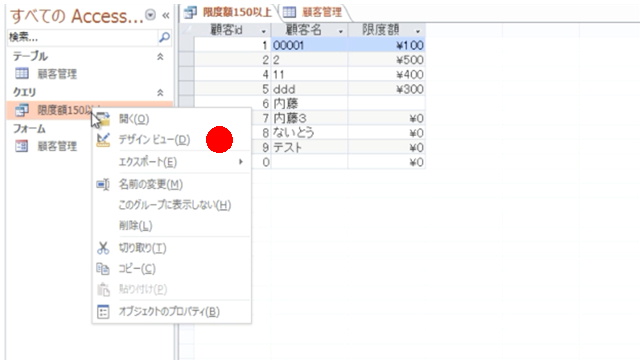Image resolution: width=640 pixels, height=360 pixels.
Task: Choose 切り取り(T) from context menu
Action: (x=172, y=248)
